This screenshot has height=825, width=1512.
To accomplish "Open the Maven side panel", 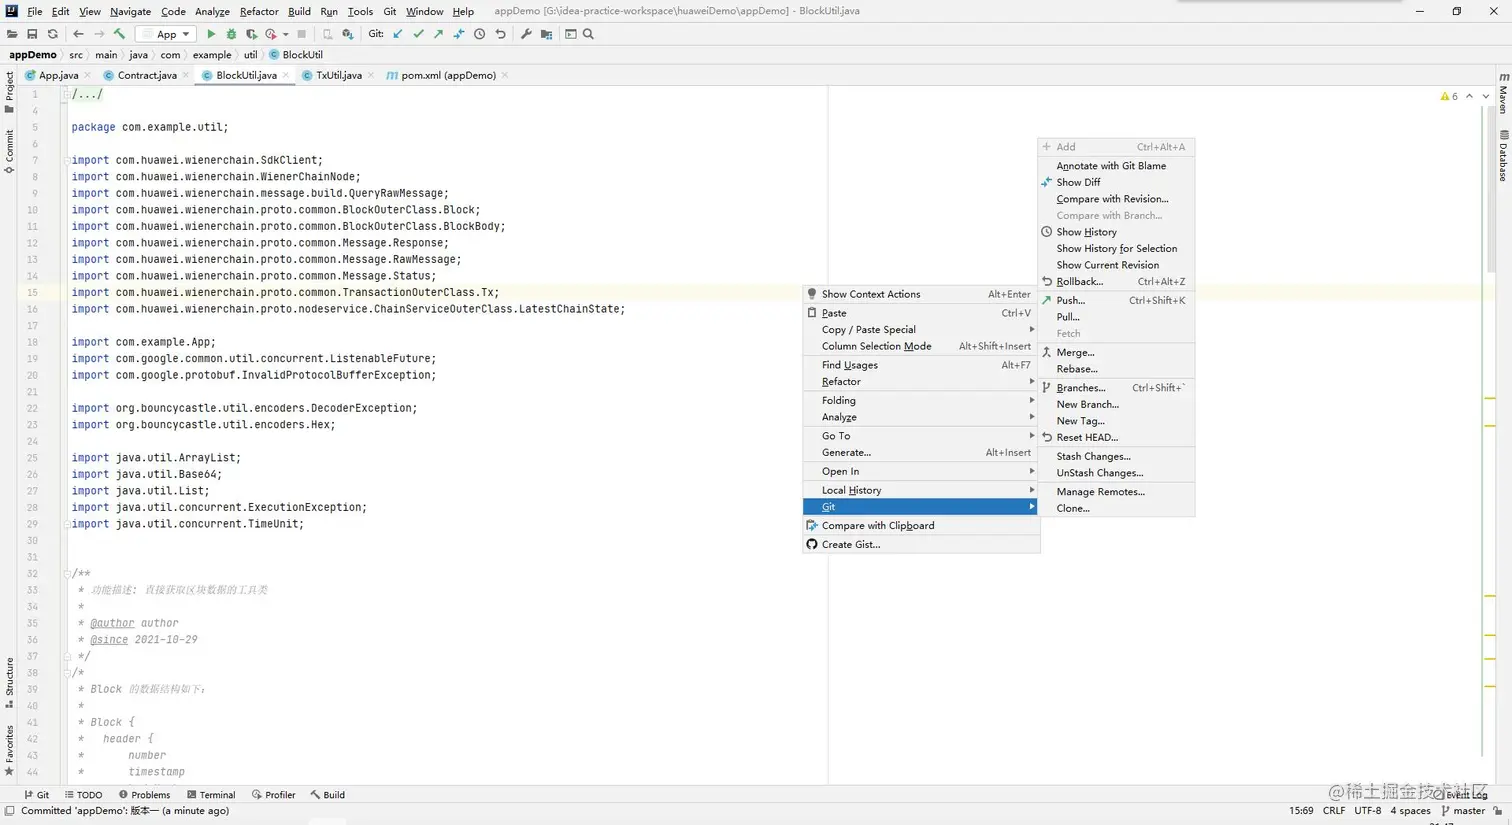I will coord(1503,92).
